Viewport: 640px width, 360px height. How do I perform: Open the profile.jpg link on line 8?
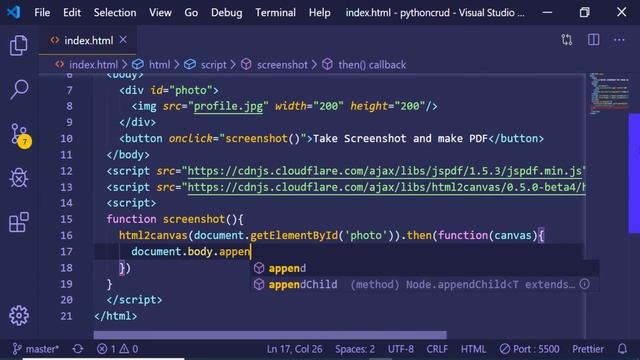pyautogui.click(x=228, y=106)
